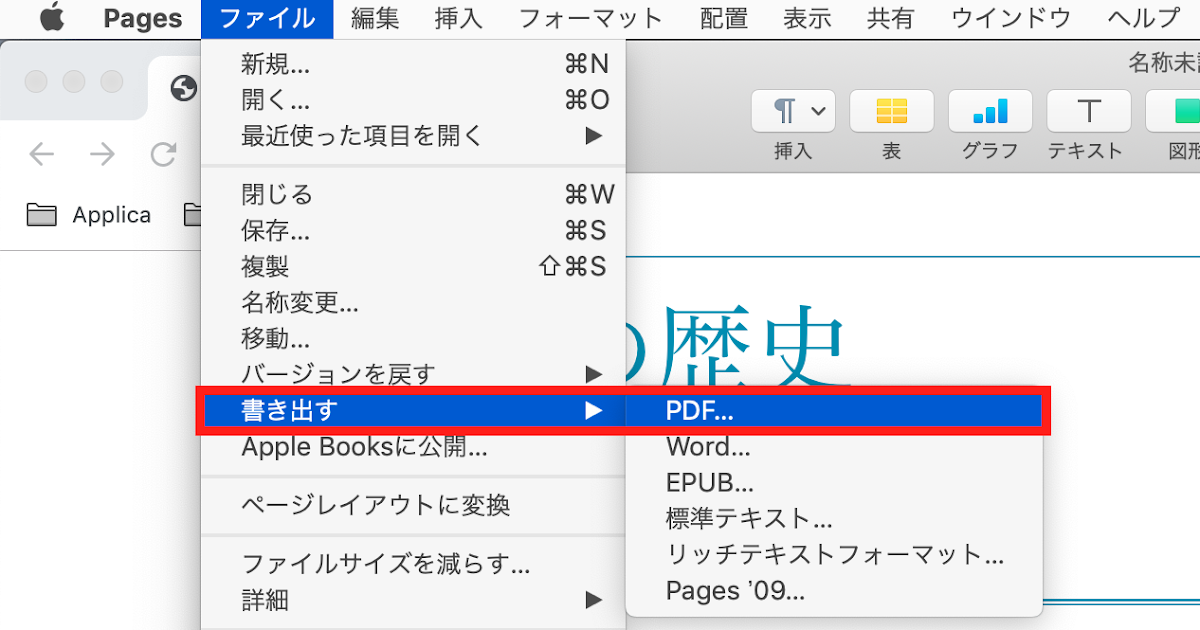
Task: Click the browser back arrow
Action: pyautogui.click(x=42, y=154)
